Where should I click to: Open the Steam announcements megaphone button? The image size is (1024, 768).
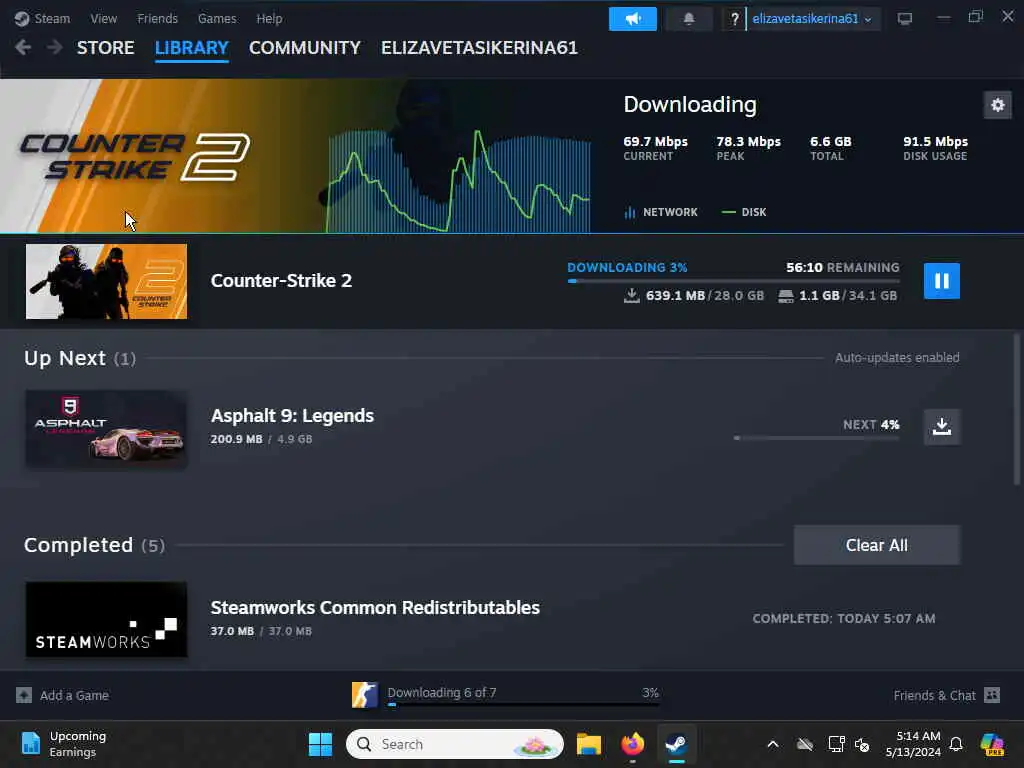[632, 19]
